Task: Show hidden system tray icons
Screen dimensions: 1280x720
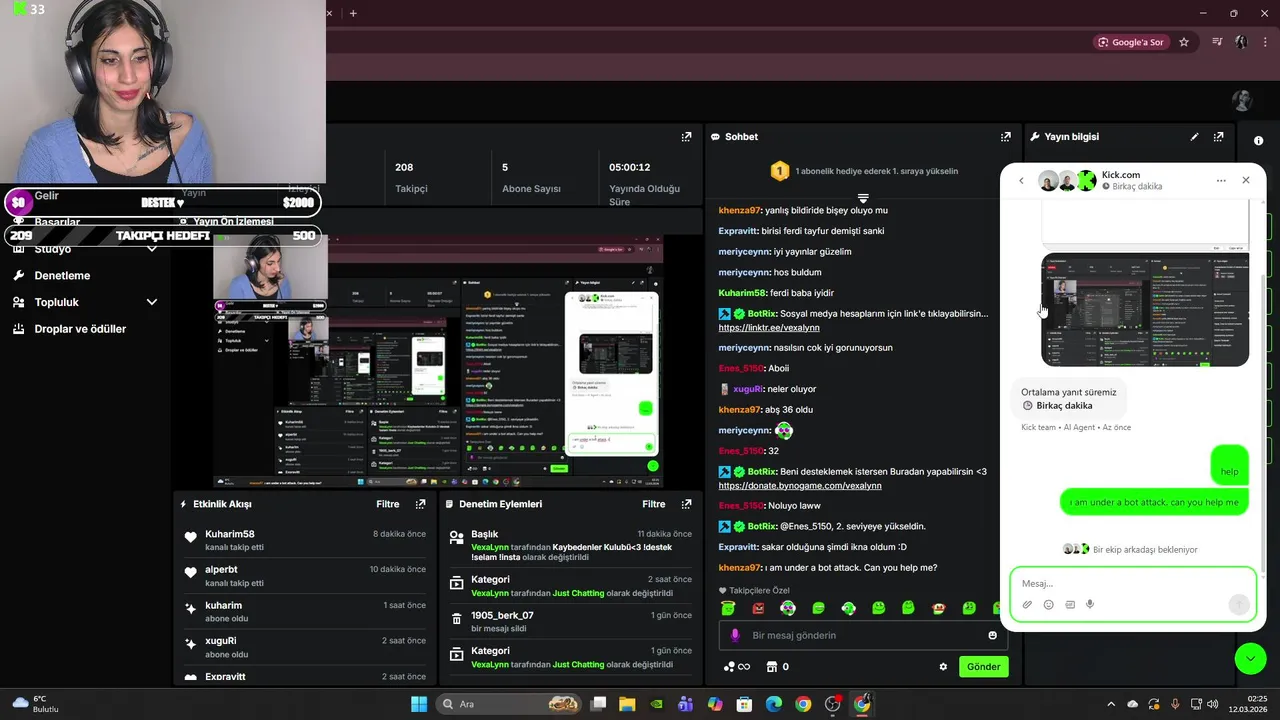Action: [x=1110, y=704]
